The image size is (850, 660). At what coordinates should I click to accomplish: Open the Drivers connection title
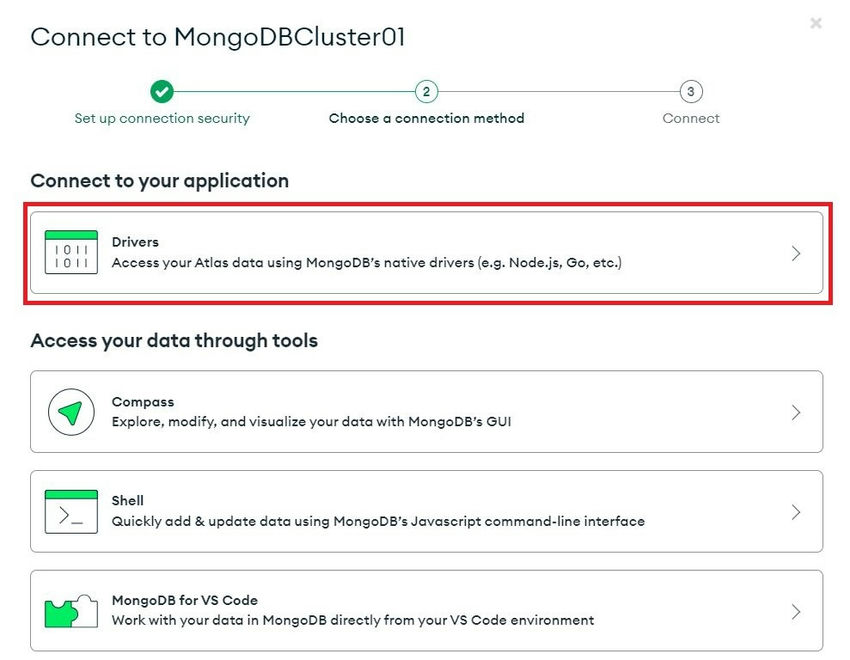(x=135, y=242)
